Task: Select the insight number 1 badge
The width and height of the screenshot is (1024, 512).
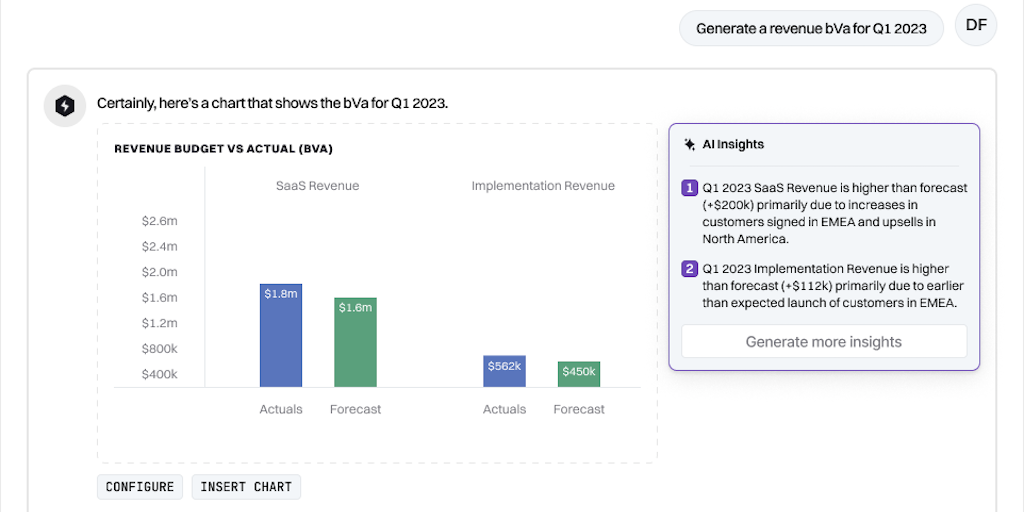Action: 689,188
